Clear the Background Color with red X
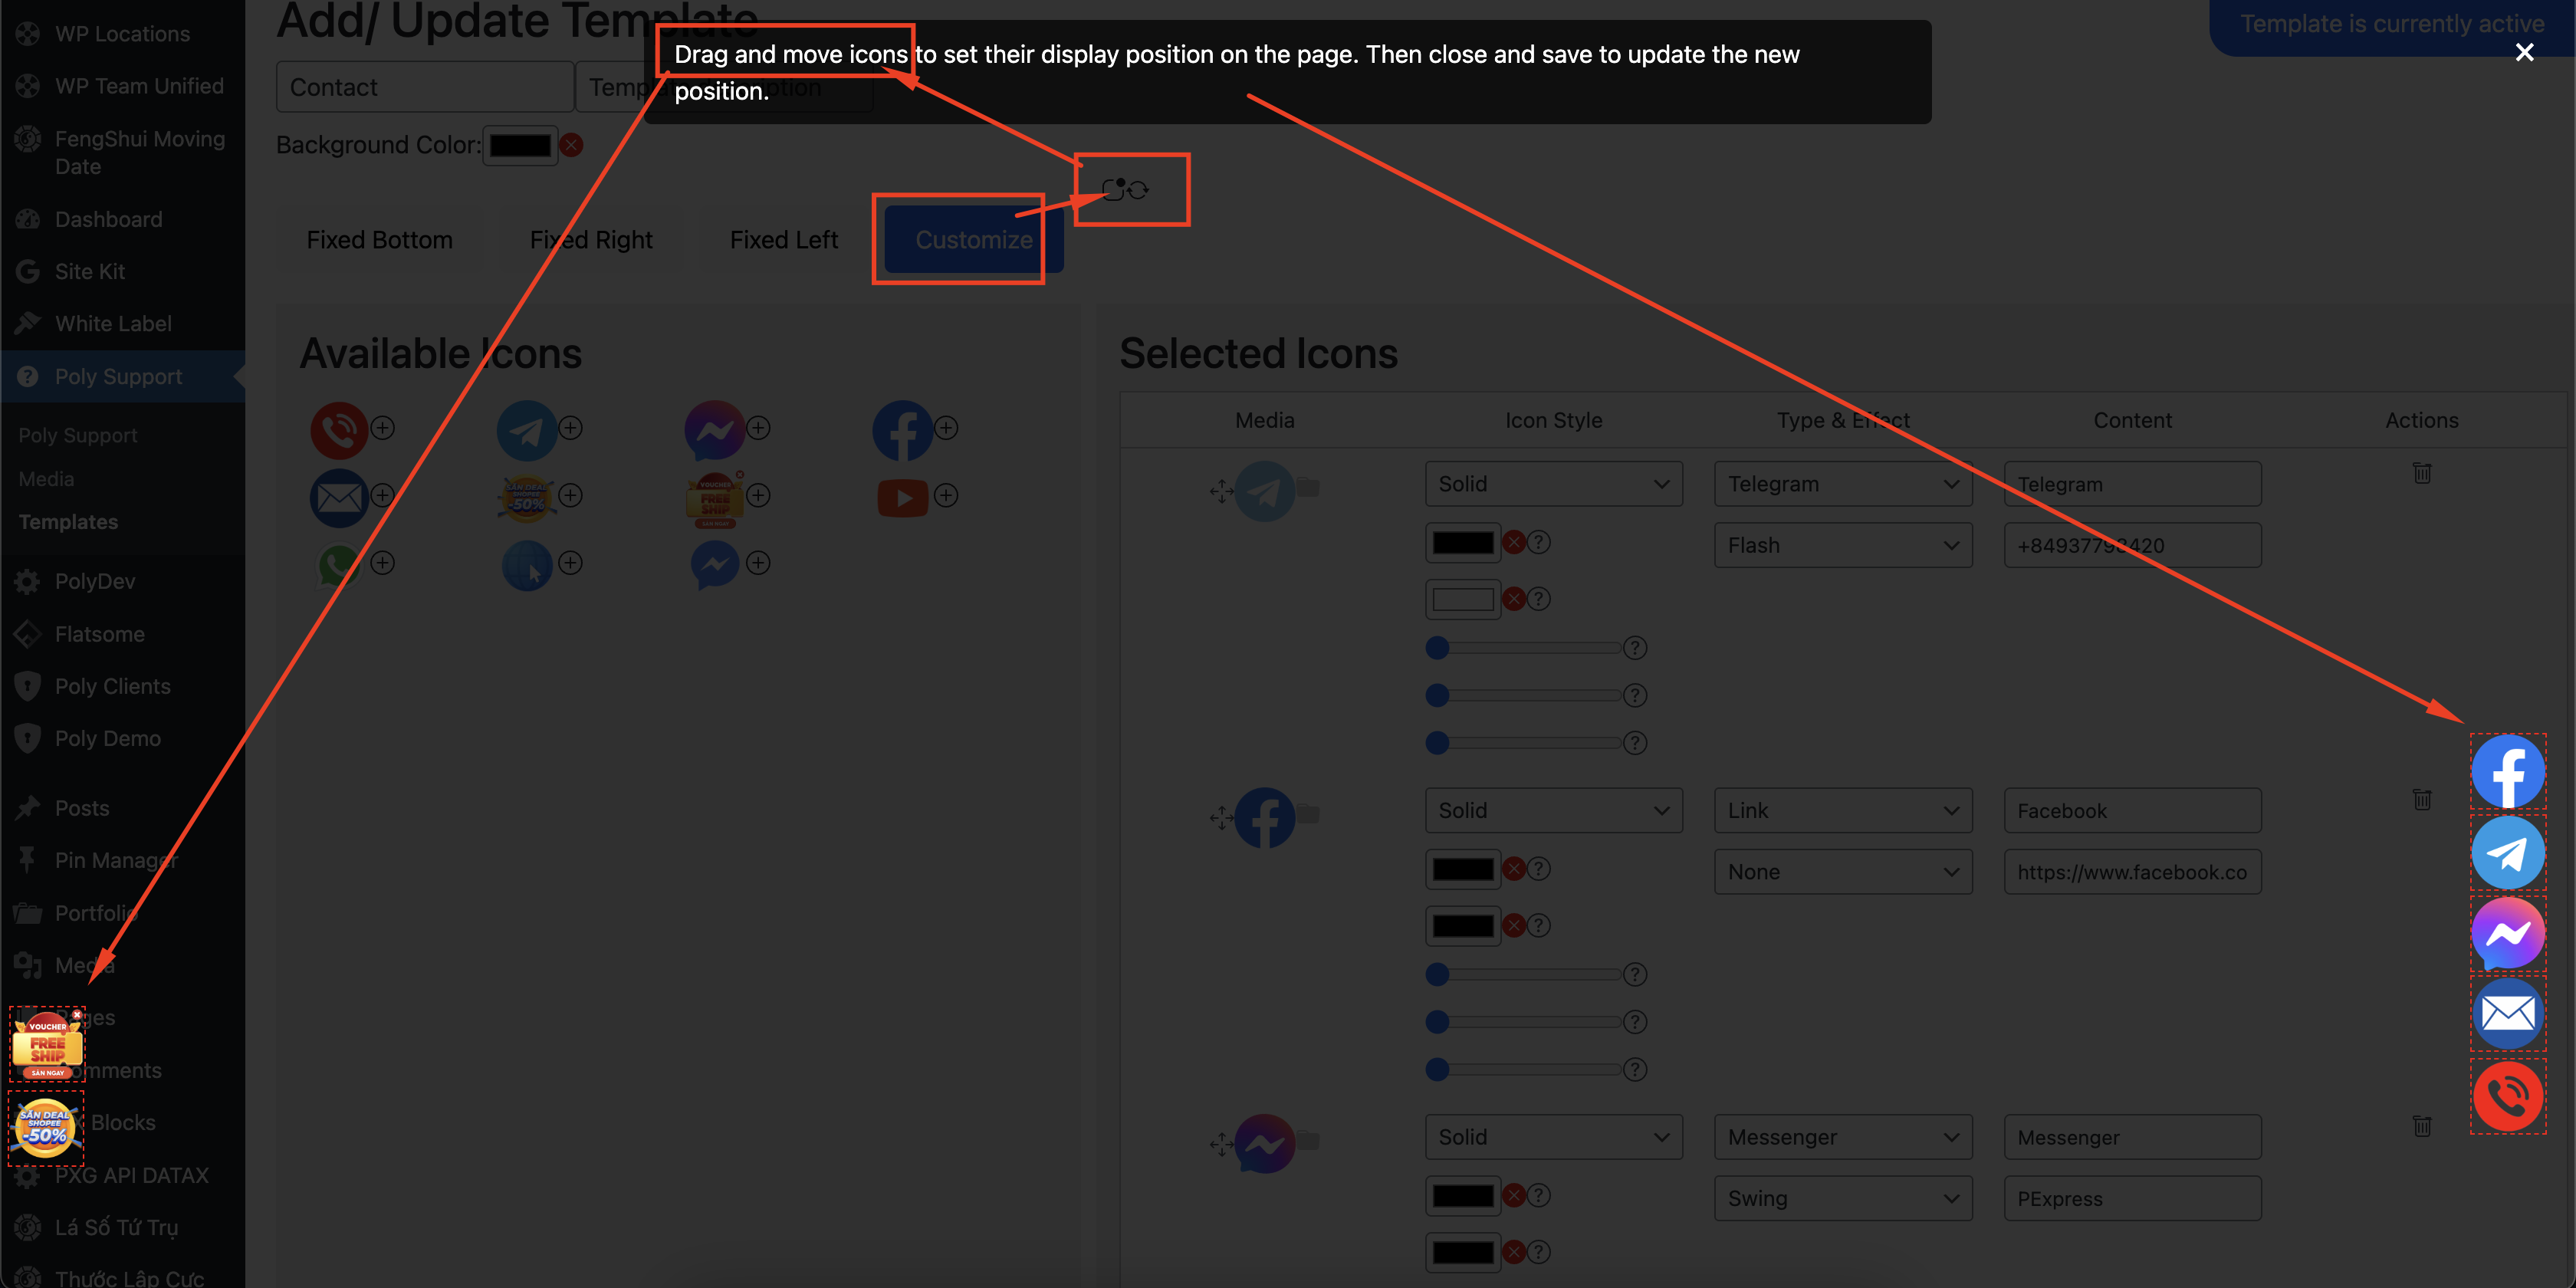This screenshot has height=1288, width=2576. click(x=571, y=146)
